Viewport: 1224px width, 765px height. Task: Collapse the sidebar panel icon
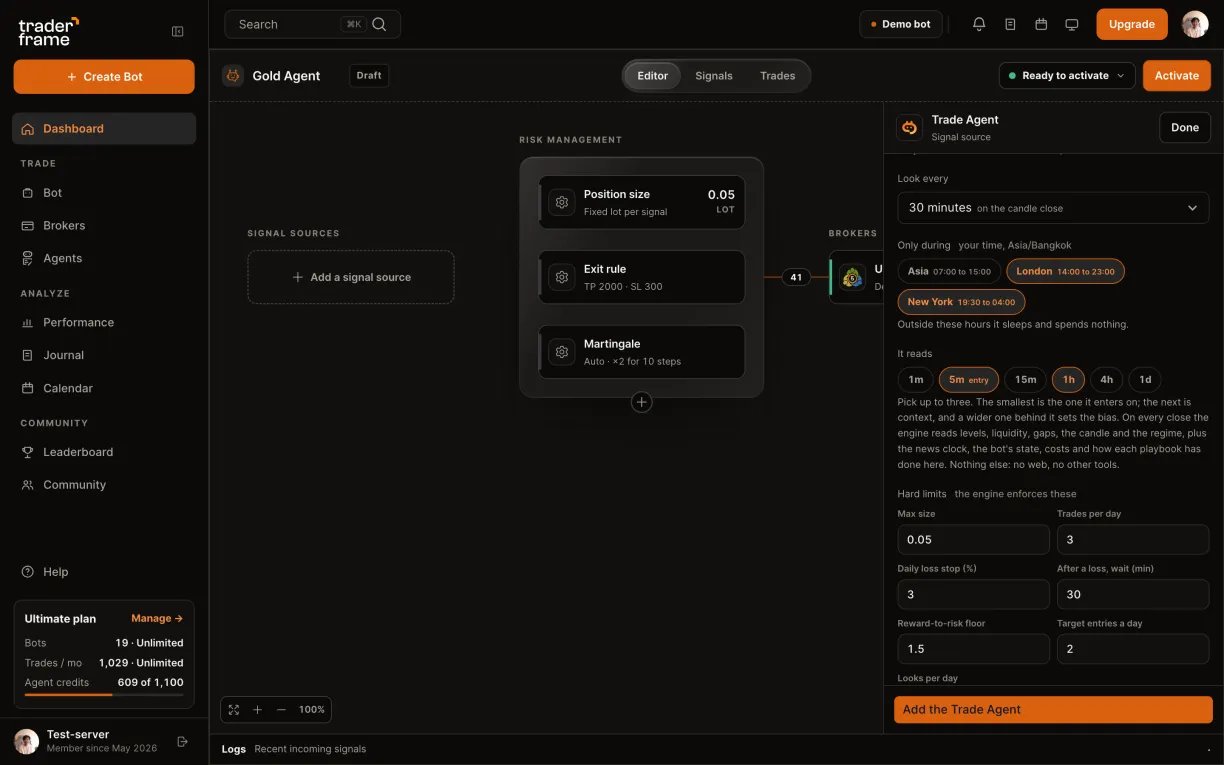point(178,31)
